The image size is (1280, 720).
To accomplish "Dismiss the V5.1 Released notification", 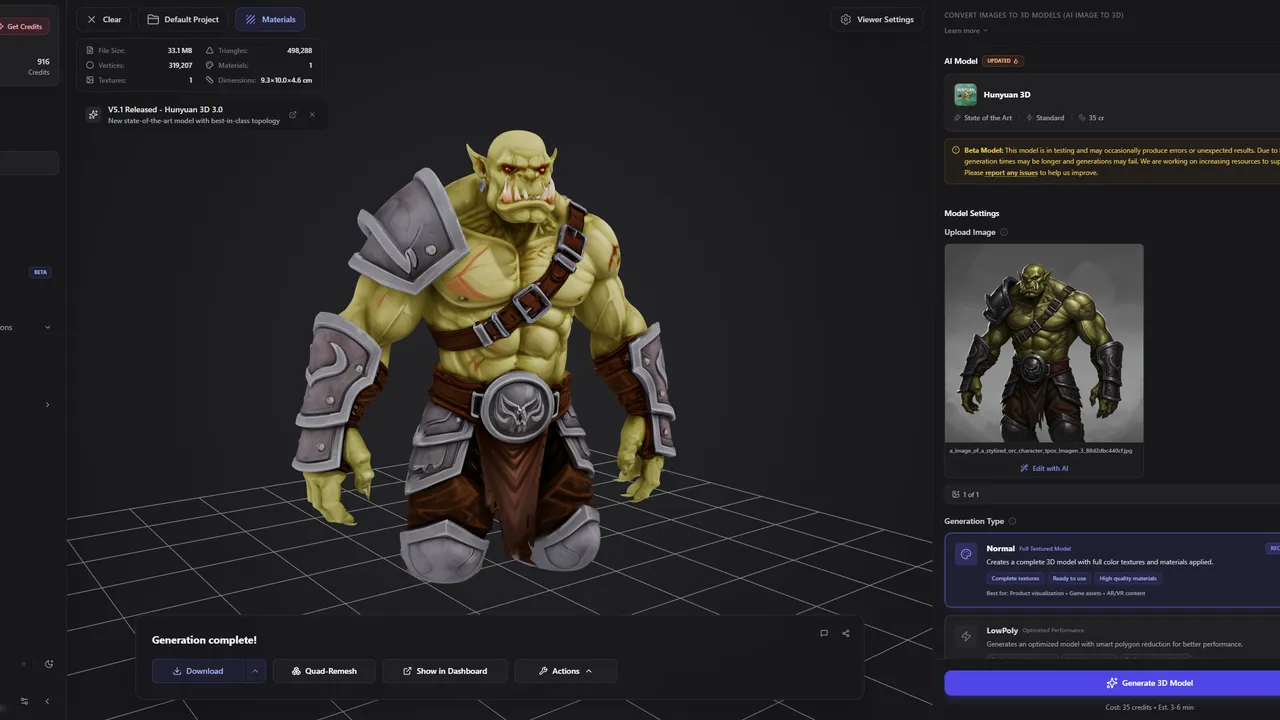I will point(312,114).
